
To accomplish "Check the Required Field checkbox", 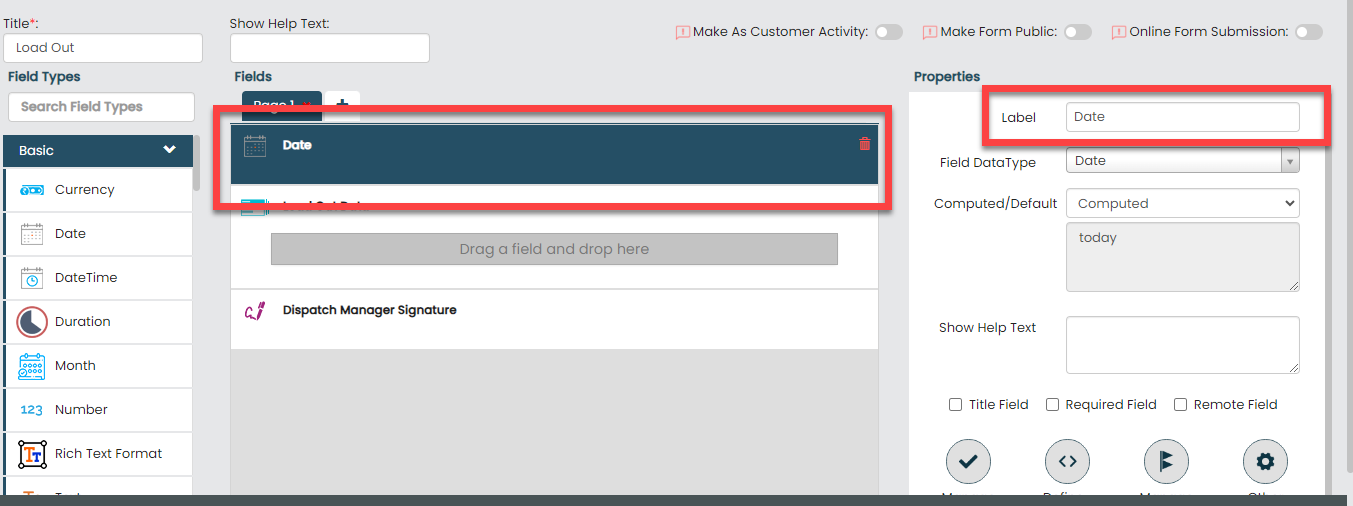I will pyautogui.click(x=1053, y=405).
